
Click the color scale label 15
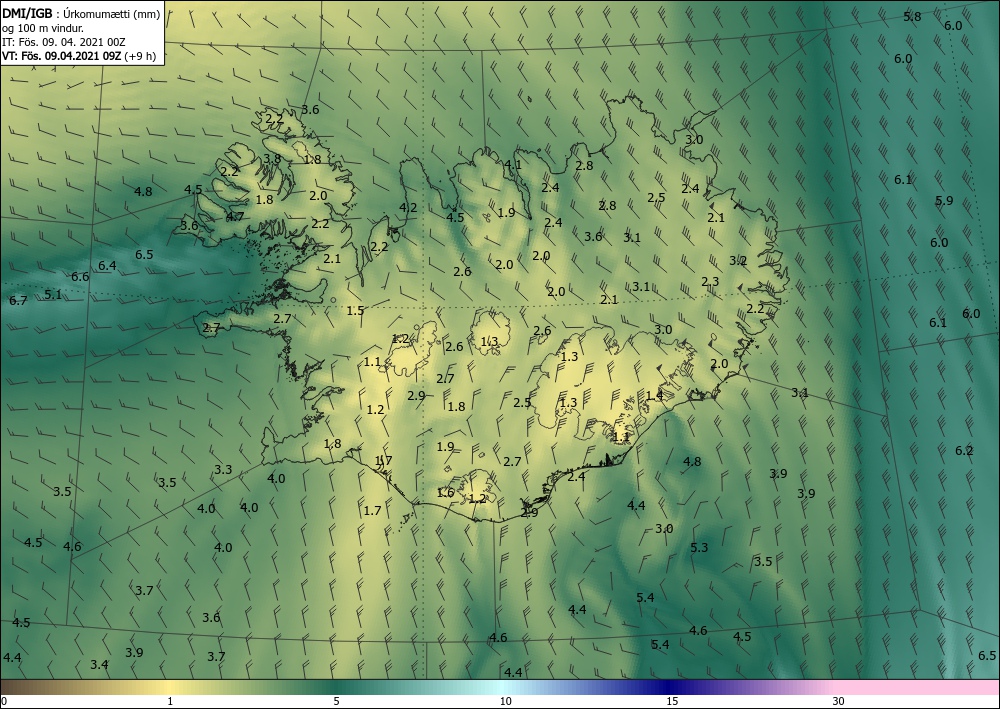[x=672, y=702]
